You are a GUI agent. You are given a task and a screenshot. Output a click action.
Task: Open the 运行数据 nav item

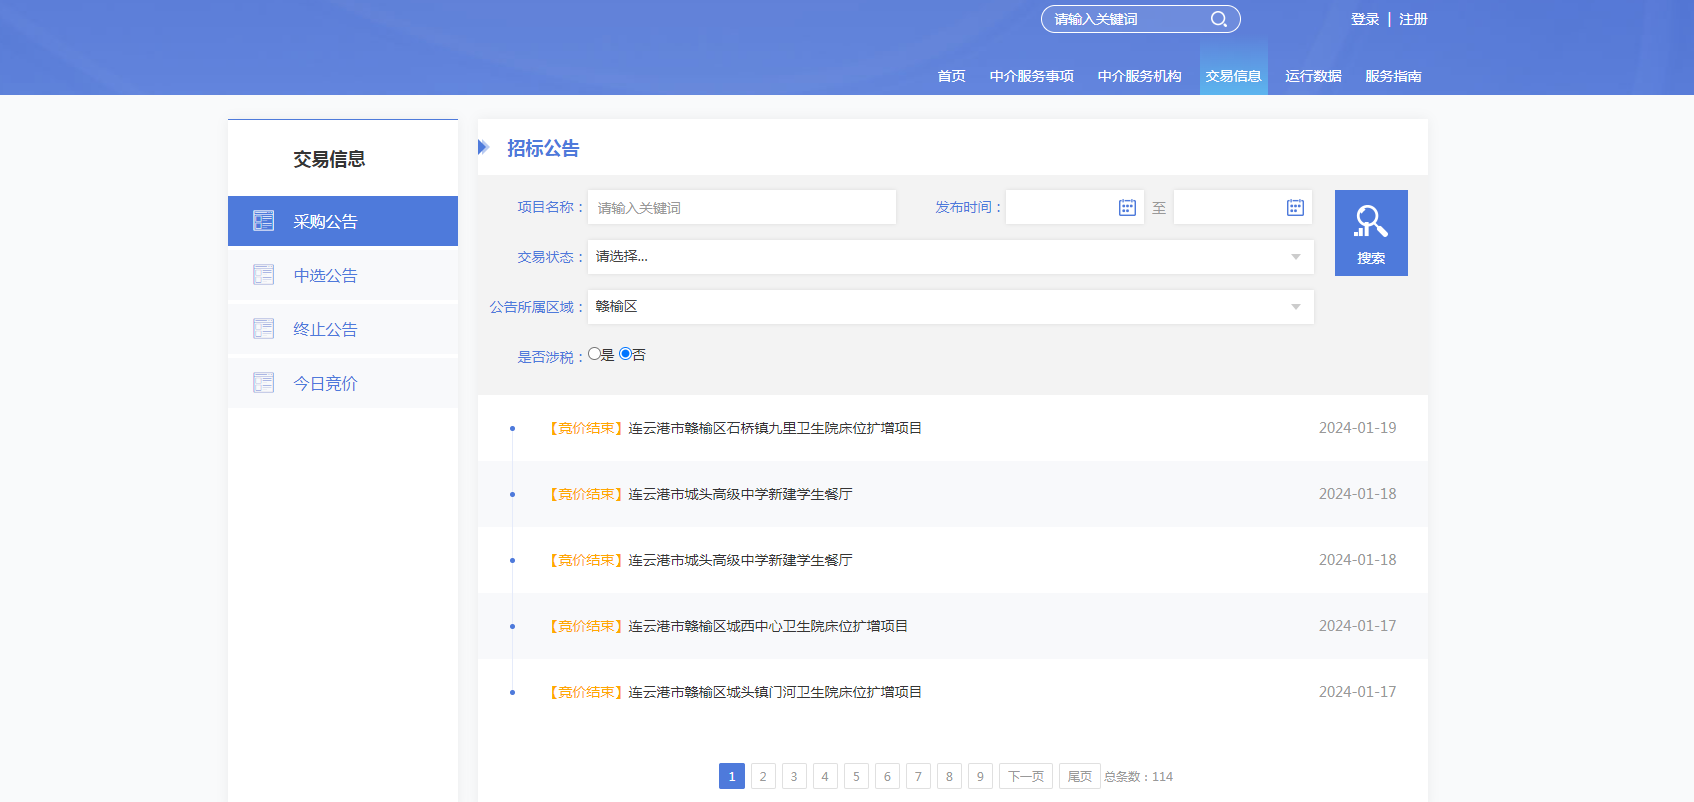1313,76
